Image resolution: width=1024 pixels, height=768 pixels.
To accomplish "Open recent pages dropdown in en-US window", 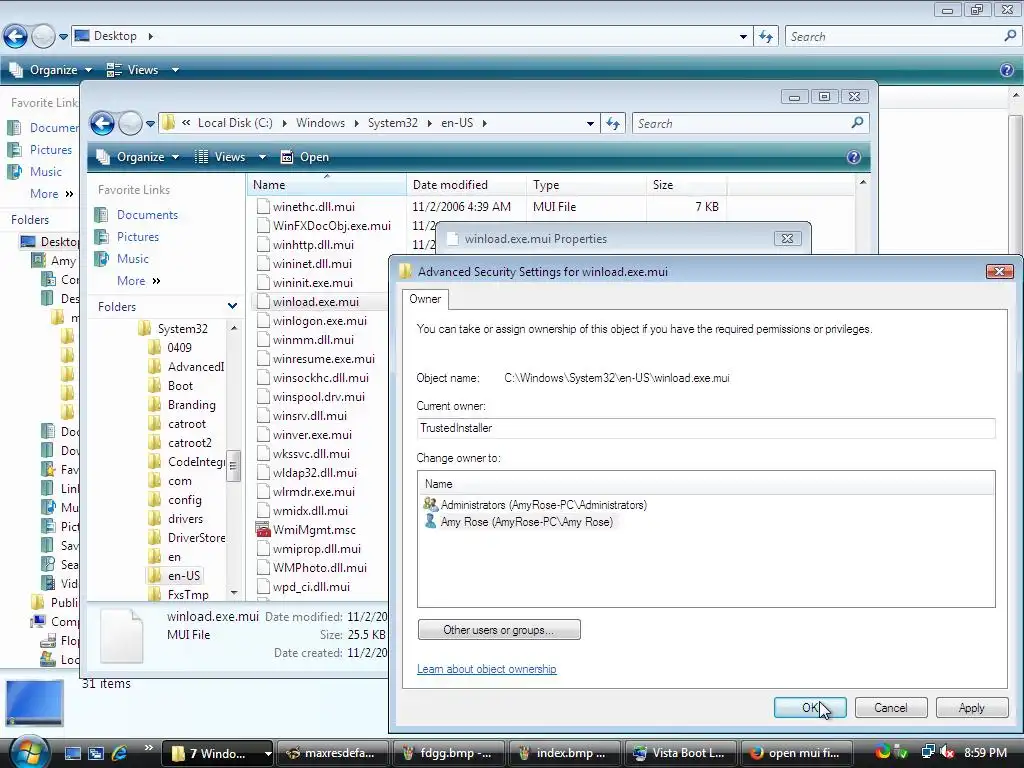I will pos(150,123).
